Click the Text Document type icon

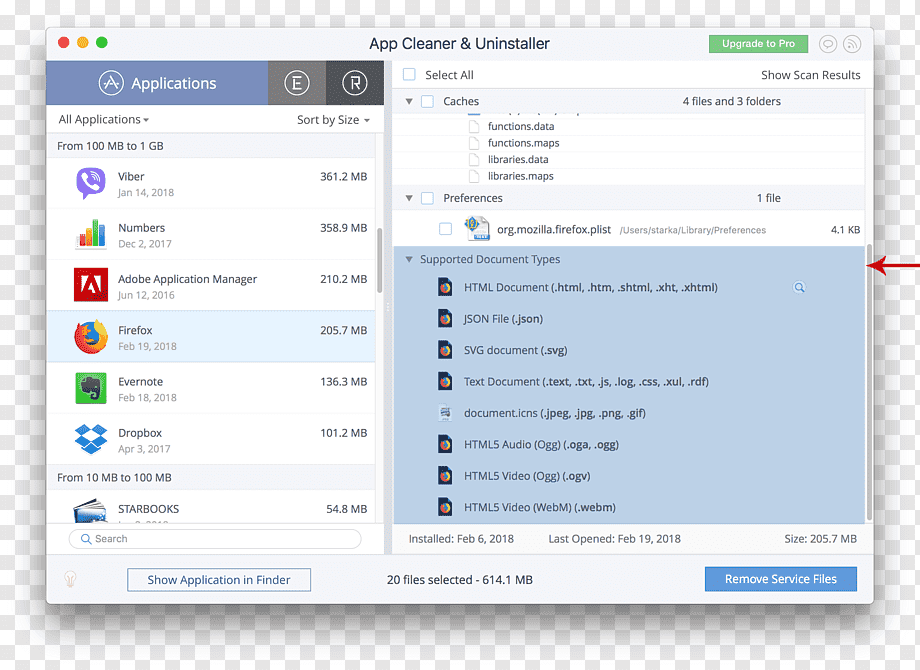445,381
